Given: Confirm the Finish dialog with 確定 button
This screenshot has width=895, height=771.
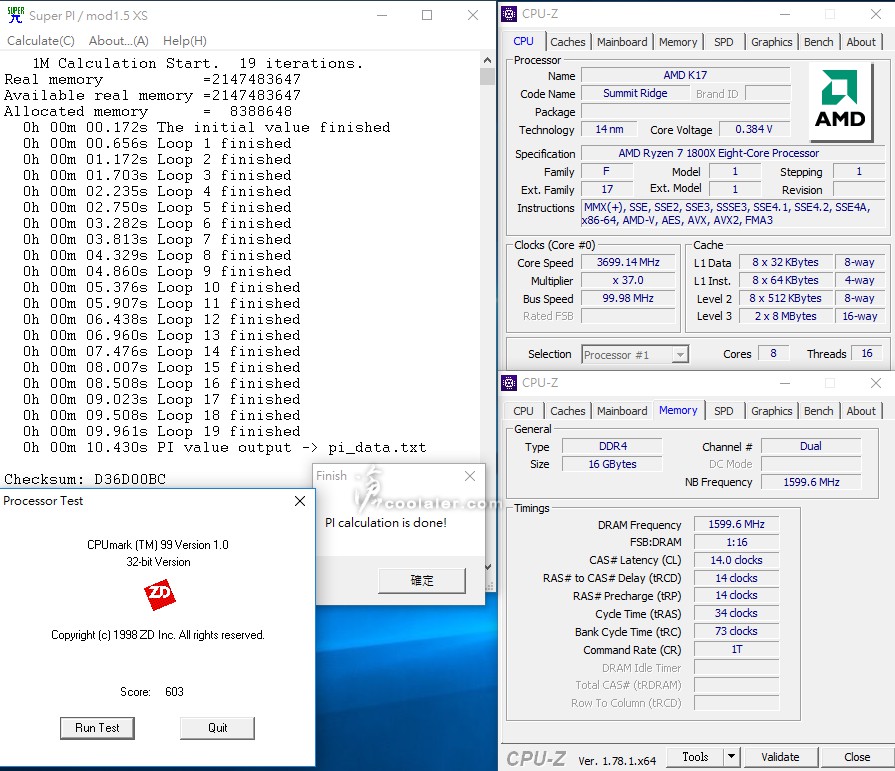Looking at the screenshot, I should tap(422, 581).
